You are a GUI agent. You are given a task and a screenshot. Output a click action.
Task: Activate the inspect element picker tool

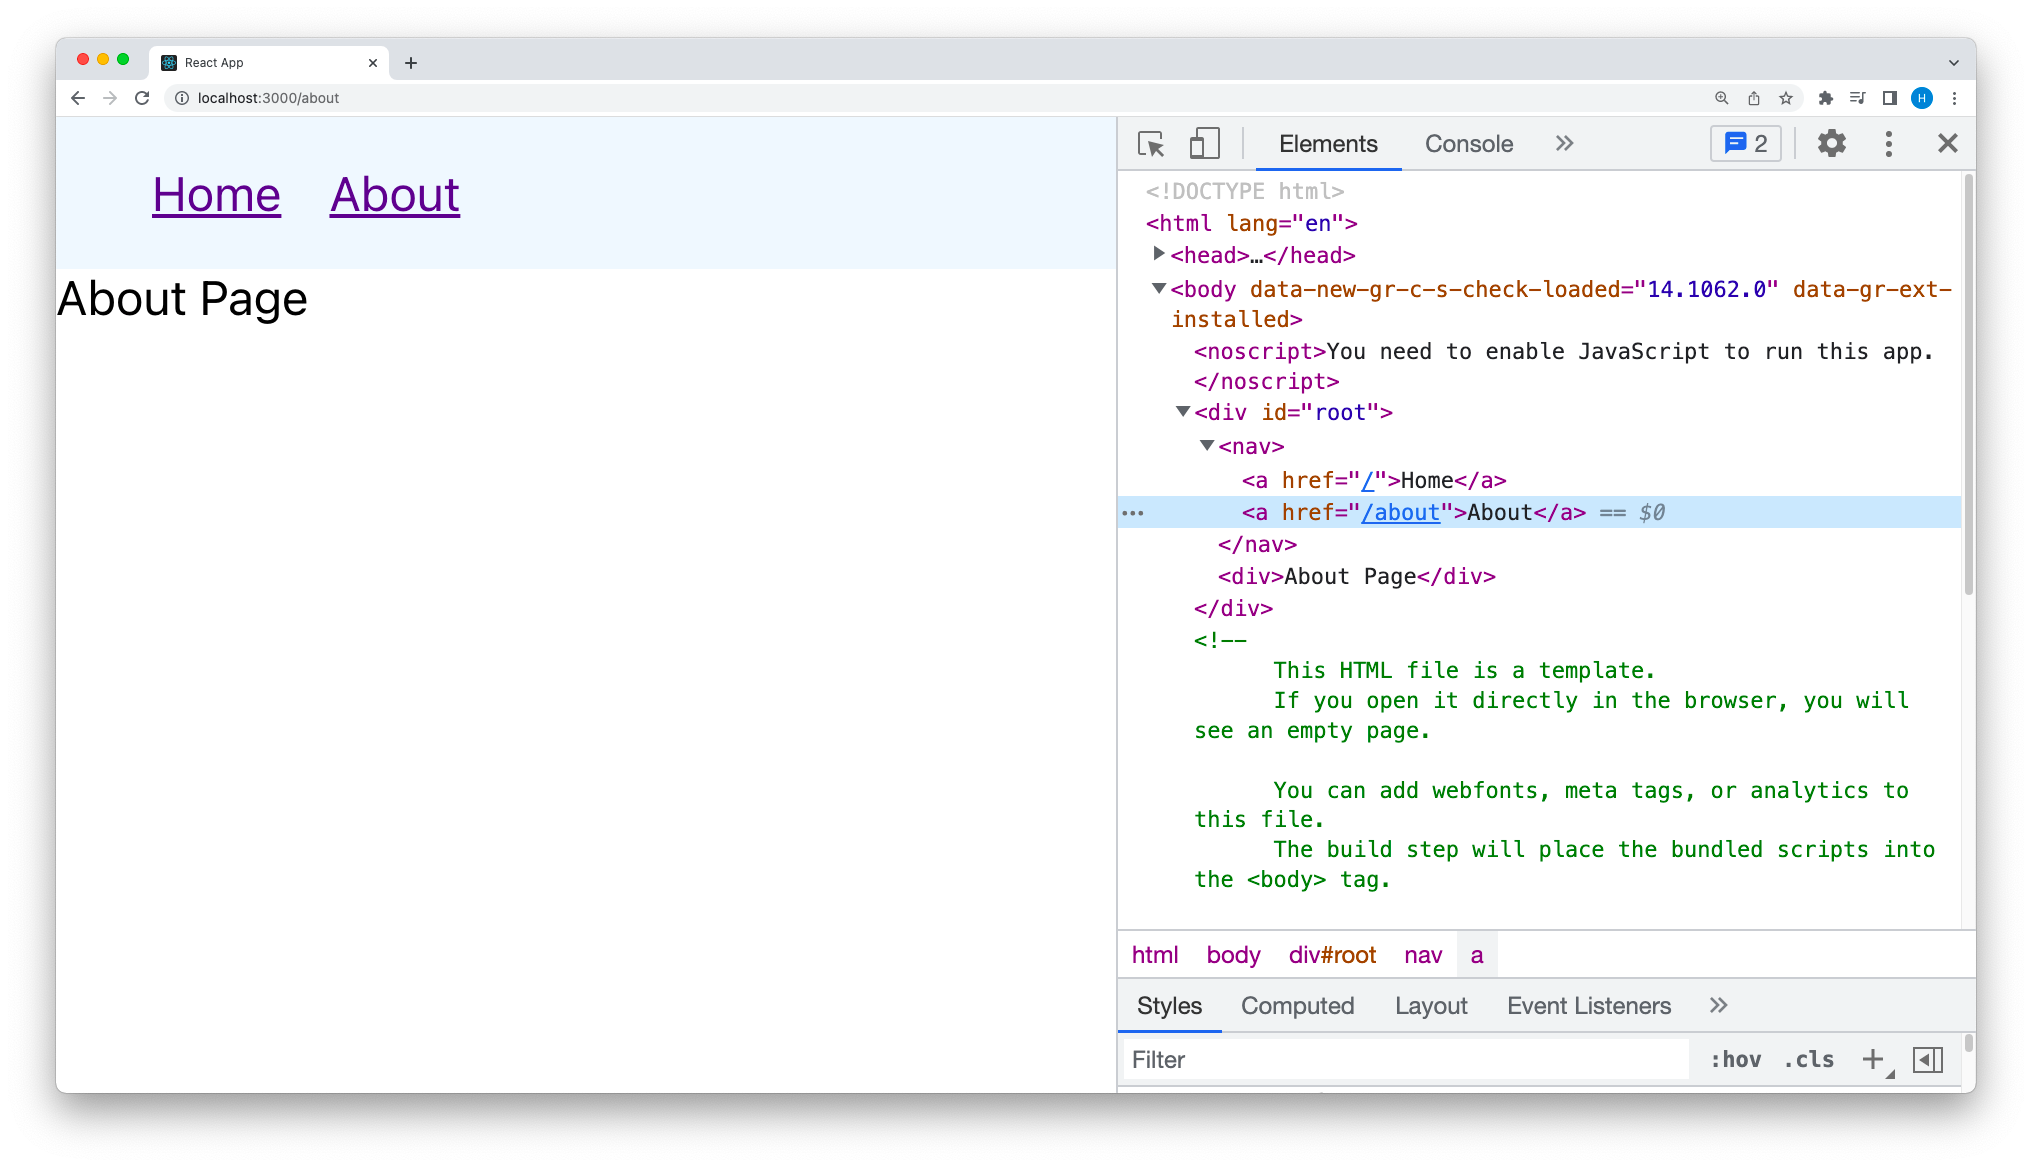coord(1151,144)
